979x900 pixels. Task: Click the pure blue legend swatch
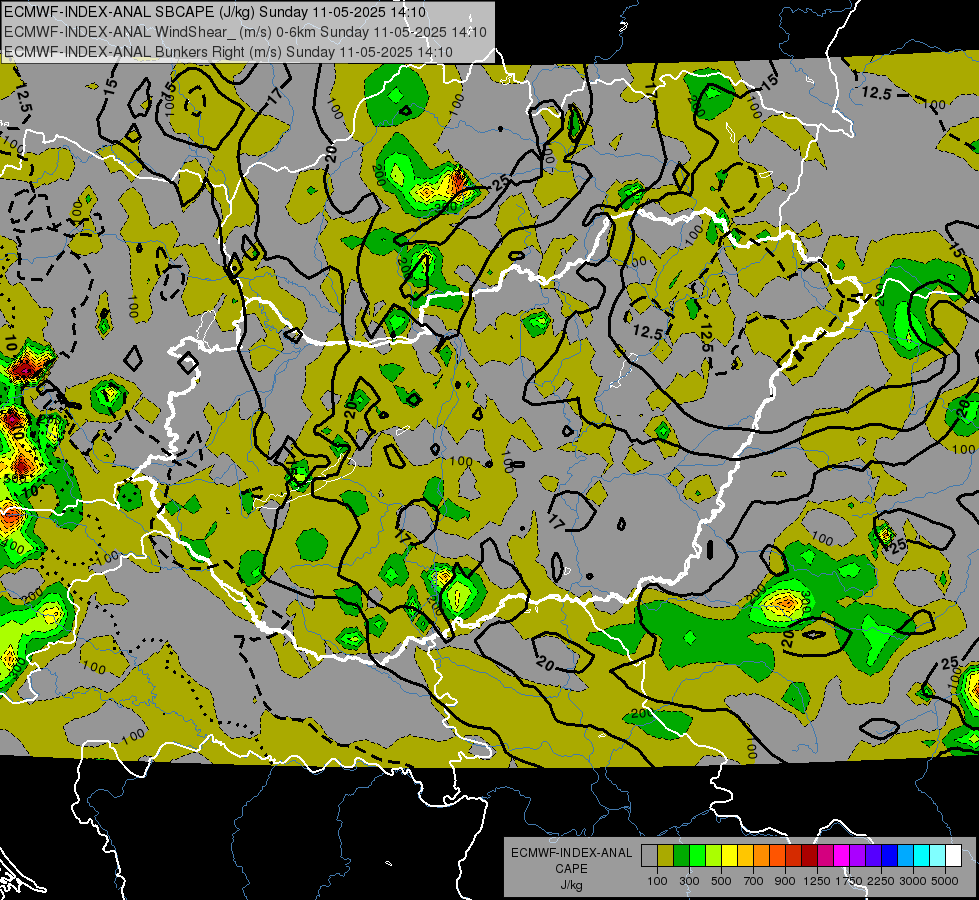[x=890, y=856]
